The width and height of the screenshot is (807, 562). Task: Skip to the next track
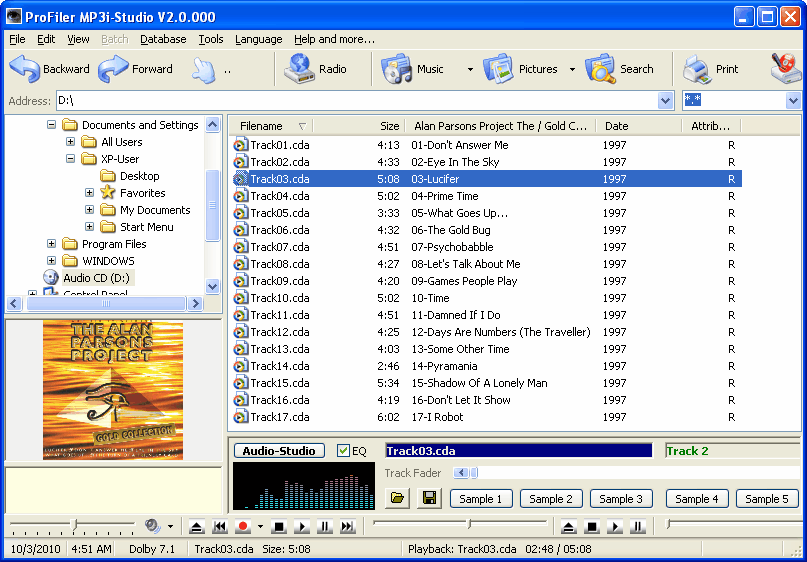pos(348,526)
